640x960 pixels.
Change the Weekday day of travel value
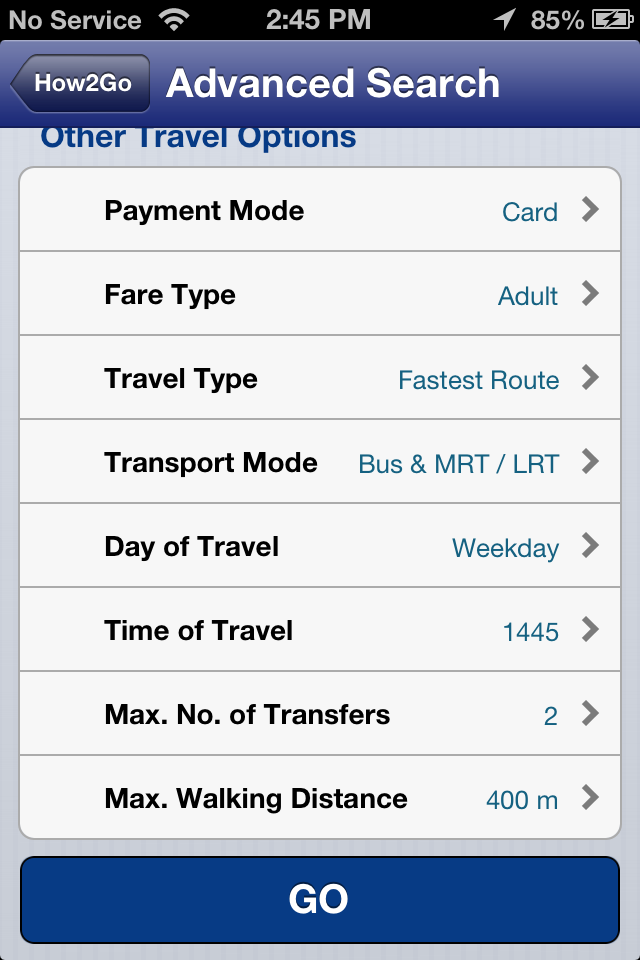[x=505, y=548]
